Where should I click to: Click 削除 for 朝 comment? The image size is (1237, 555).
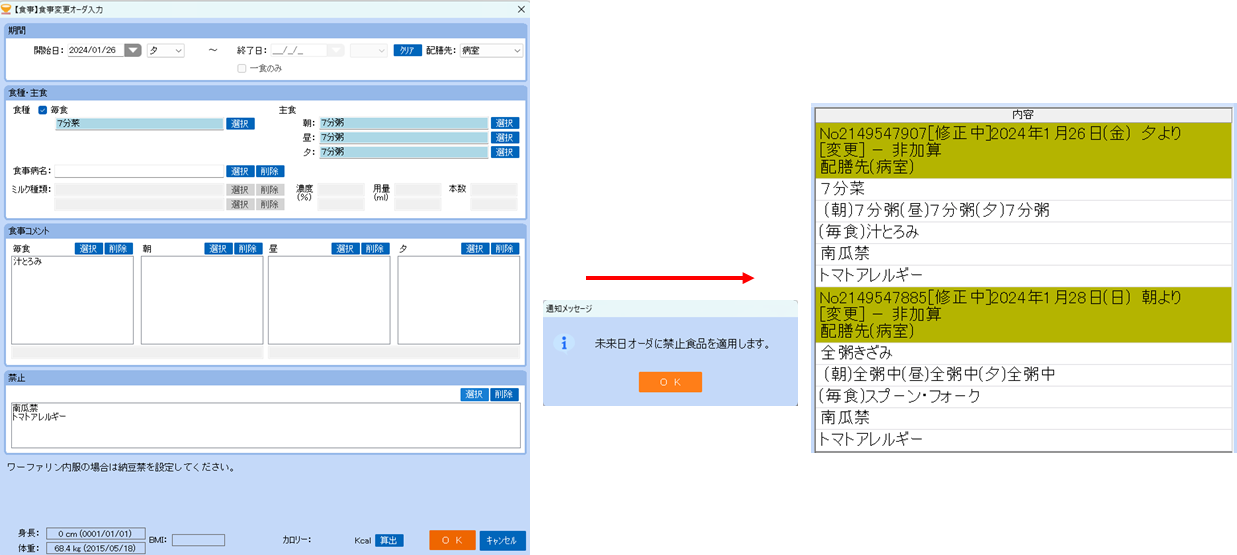click(x=249, y=248)
